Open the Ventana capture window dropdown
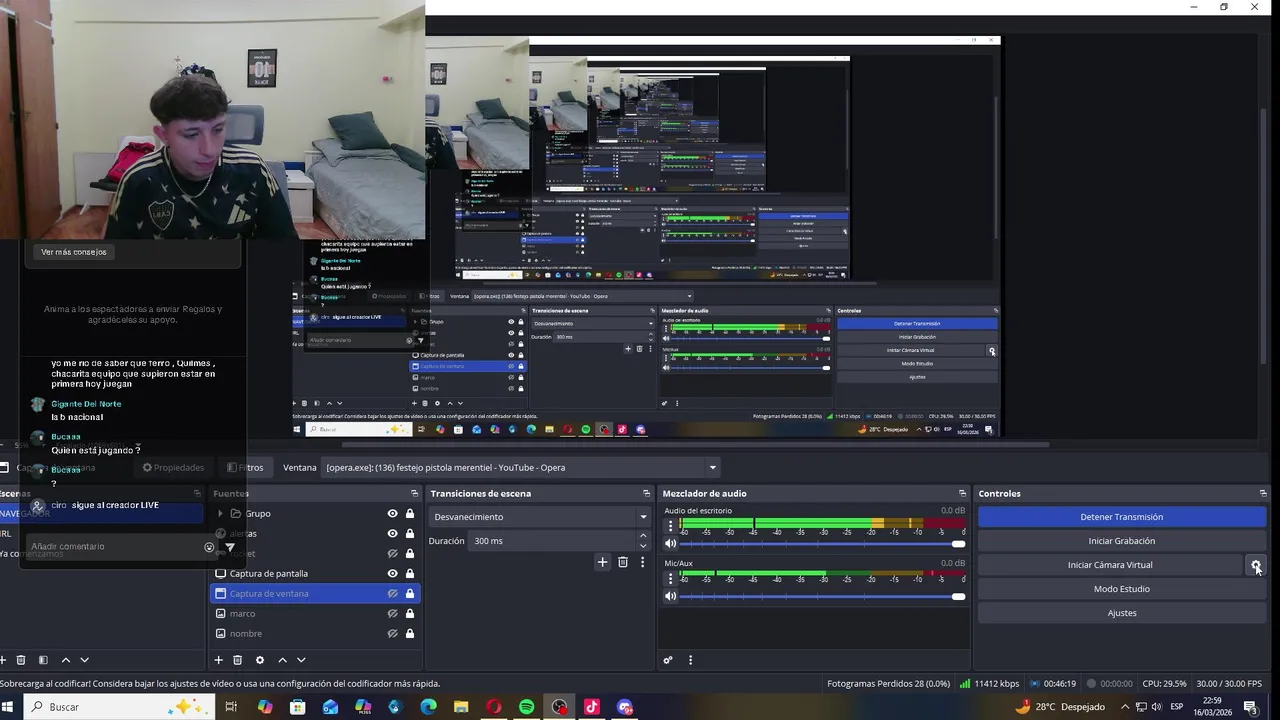The height and width of the screenshot is (720, 1280). [x=521, y=467]
